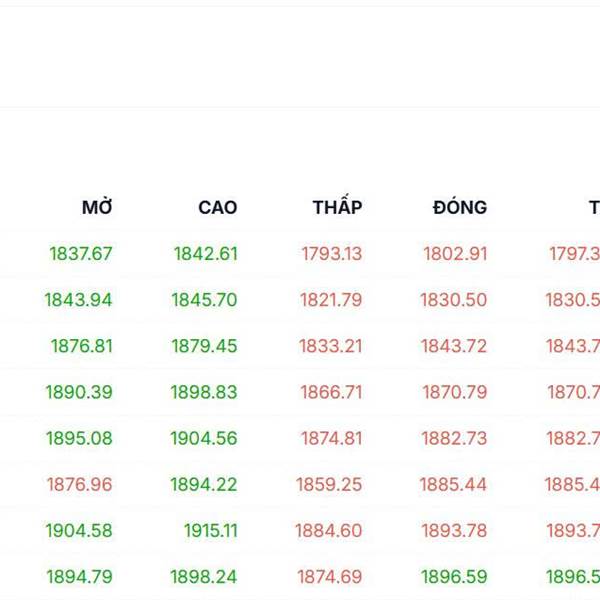
Task: Select the open value 1843.94
Action: [x=79, y=300]
